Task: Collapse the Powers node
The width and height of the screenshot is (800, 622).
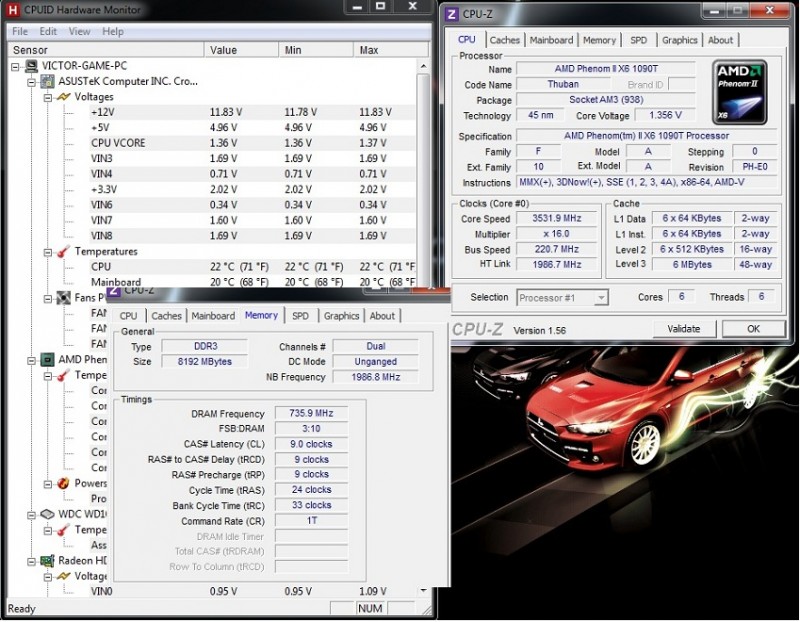Action: click(47, 484)
